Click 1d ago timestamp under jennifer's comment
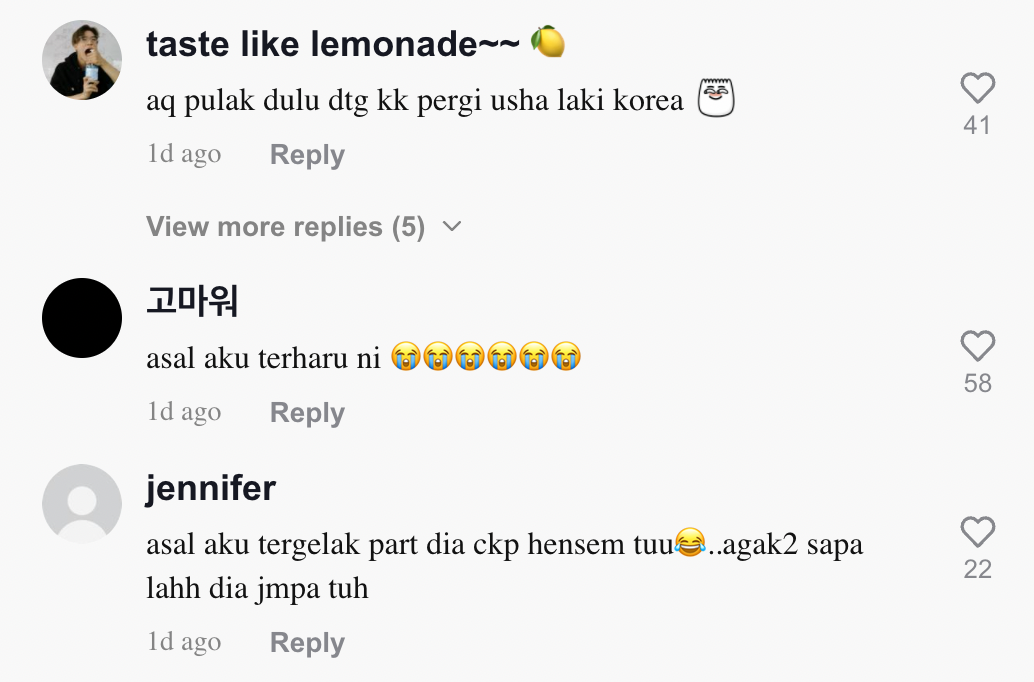Viewport: 1034px width, 682px height. (x=184, y=642)
